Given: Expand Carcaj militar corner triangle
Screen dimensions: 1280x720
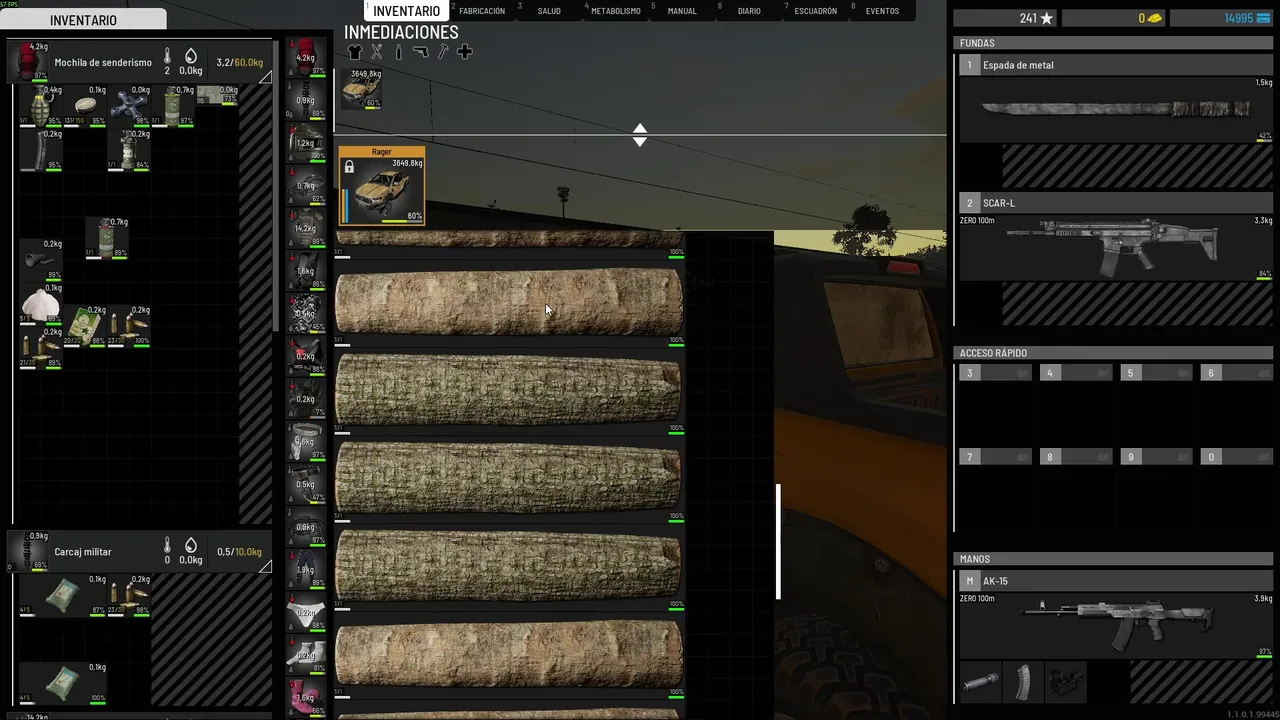Looking at the screenshot, I should (266, 566).
